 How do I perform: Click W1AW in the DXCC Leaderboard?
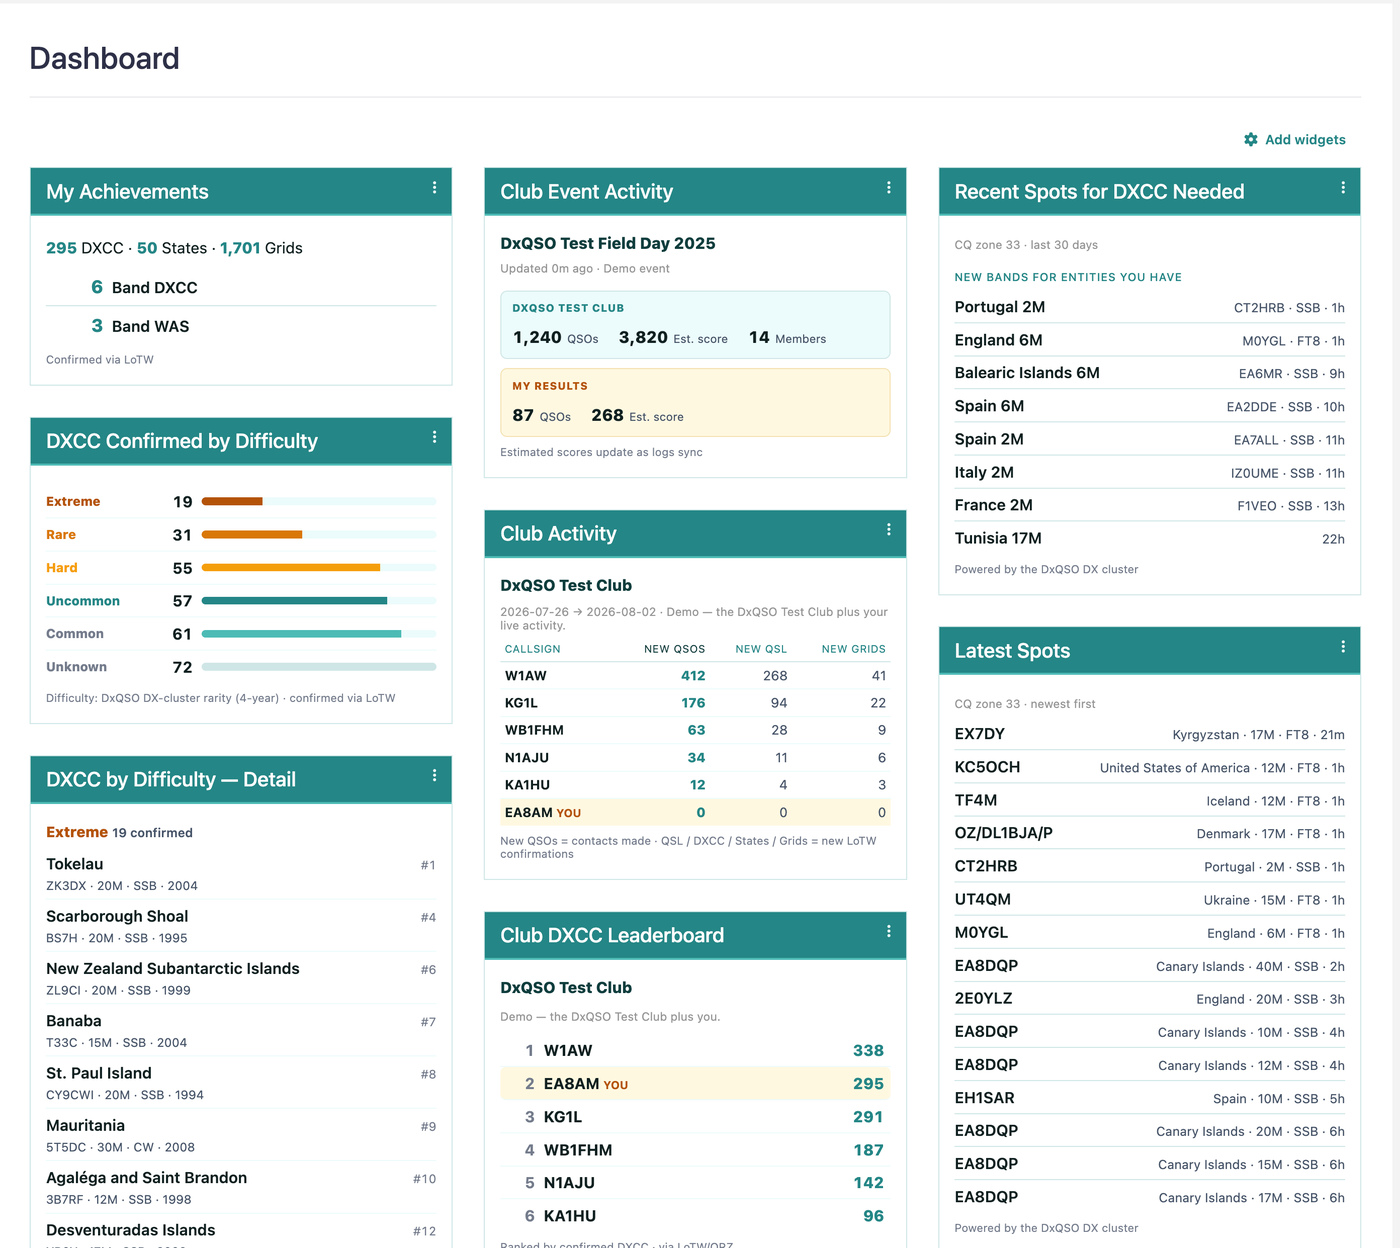pos(568,1050)
